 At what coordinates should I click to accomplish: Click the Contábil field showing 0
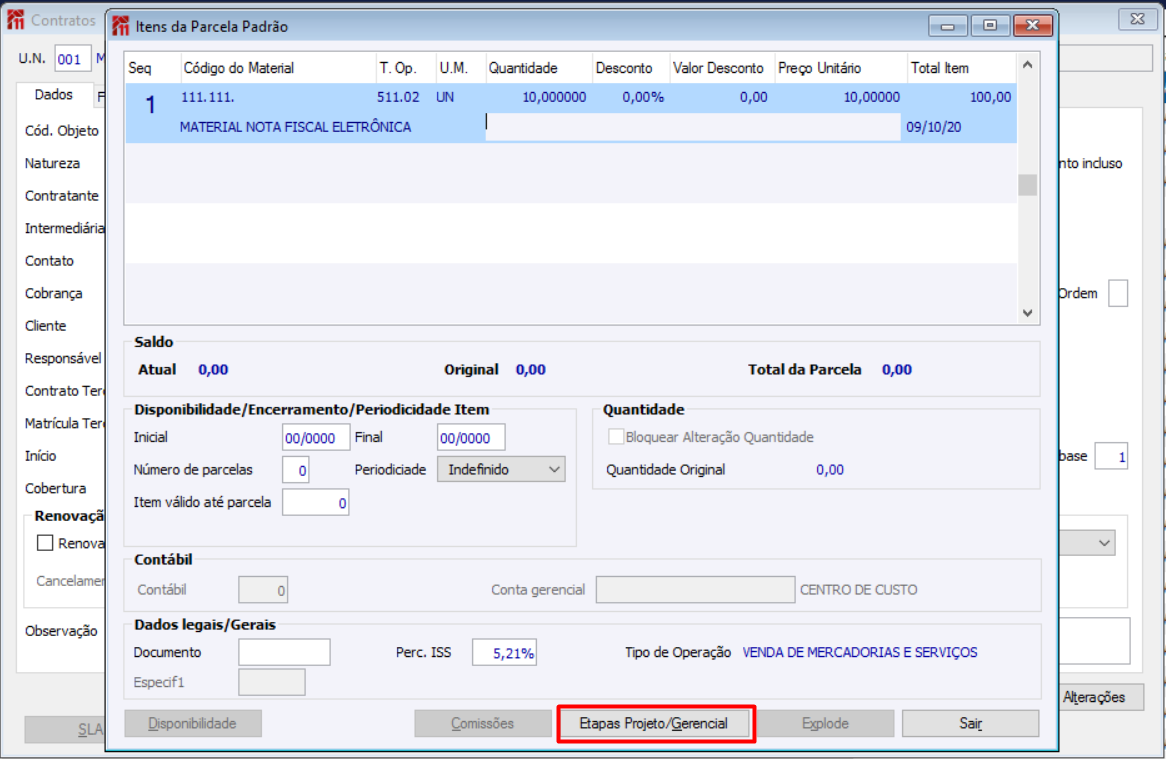(x=263, y=590)
